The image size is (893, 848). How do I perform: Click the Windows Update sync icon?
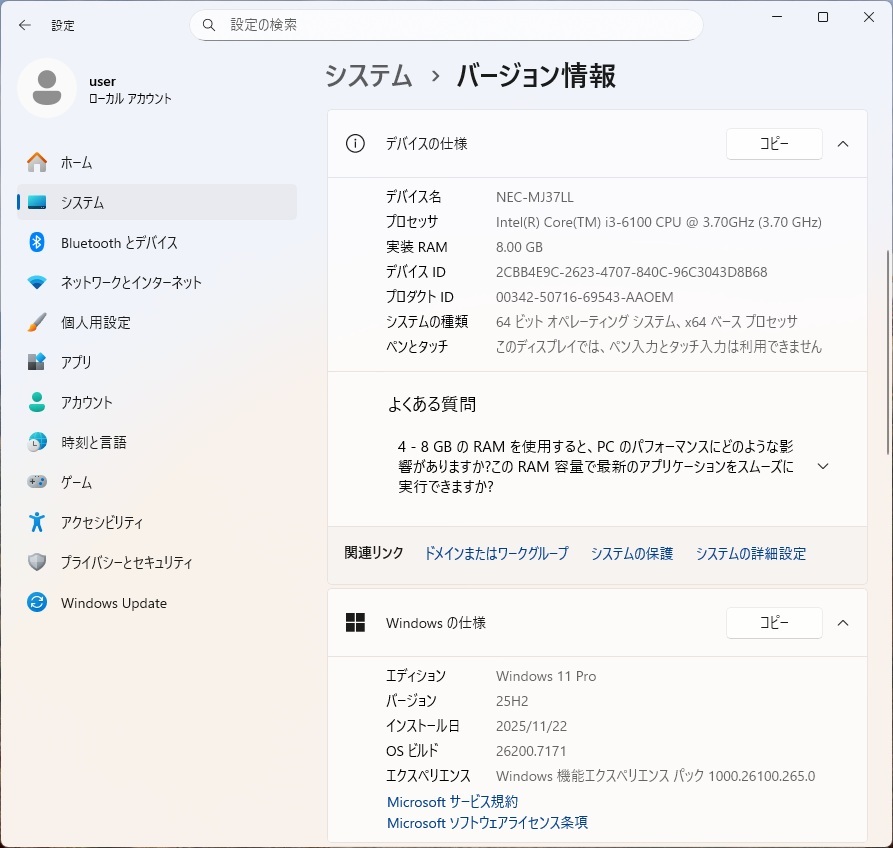37,603
